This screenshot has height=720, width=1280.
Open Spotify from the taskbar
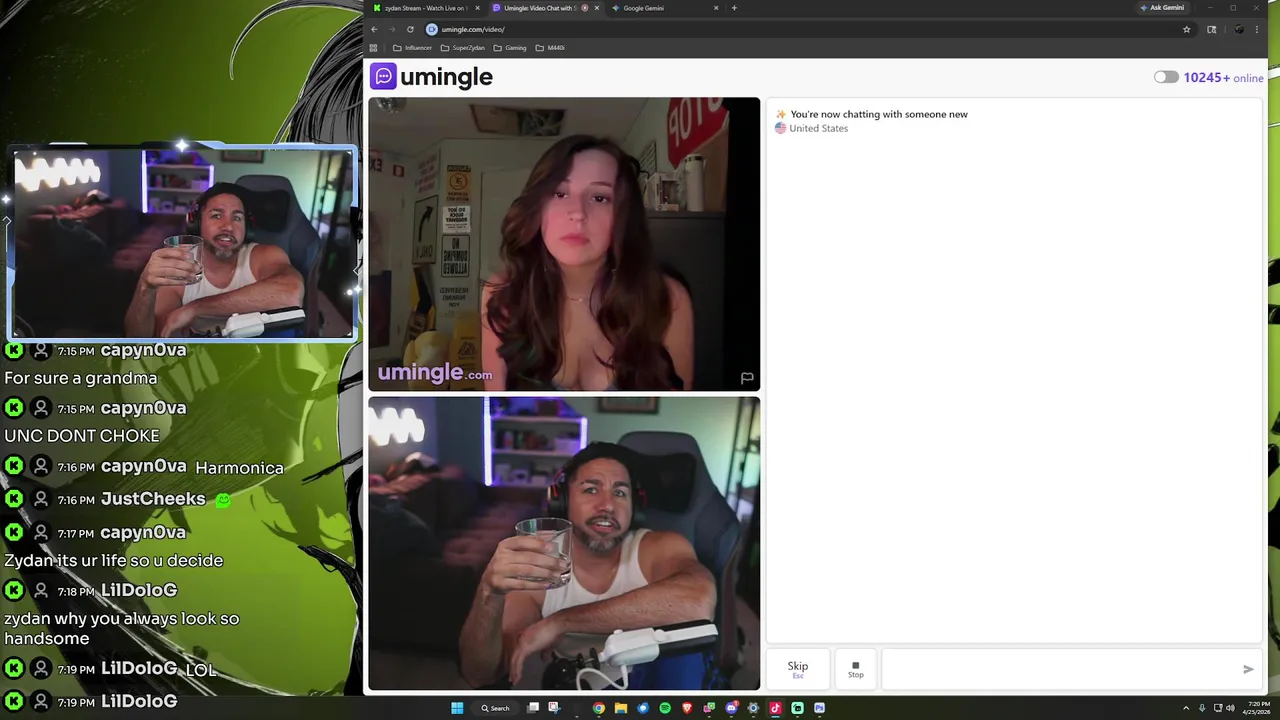665,708
